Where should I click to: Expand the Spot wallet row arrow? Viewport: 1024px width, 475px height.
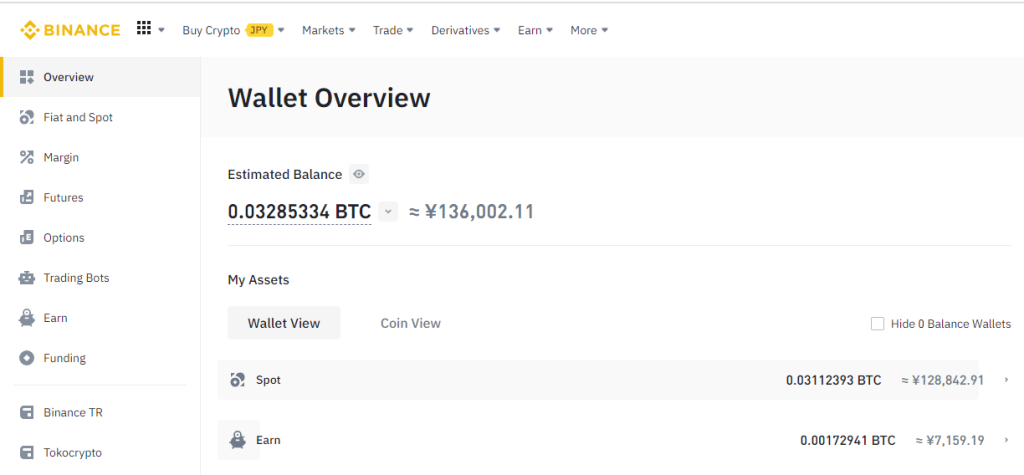1006,380
